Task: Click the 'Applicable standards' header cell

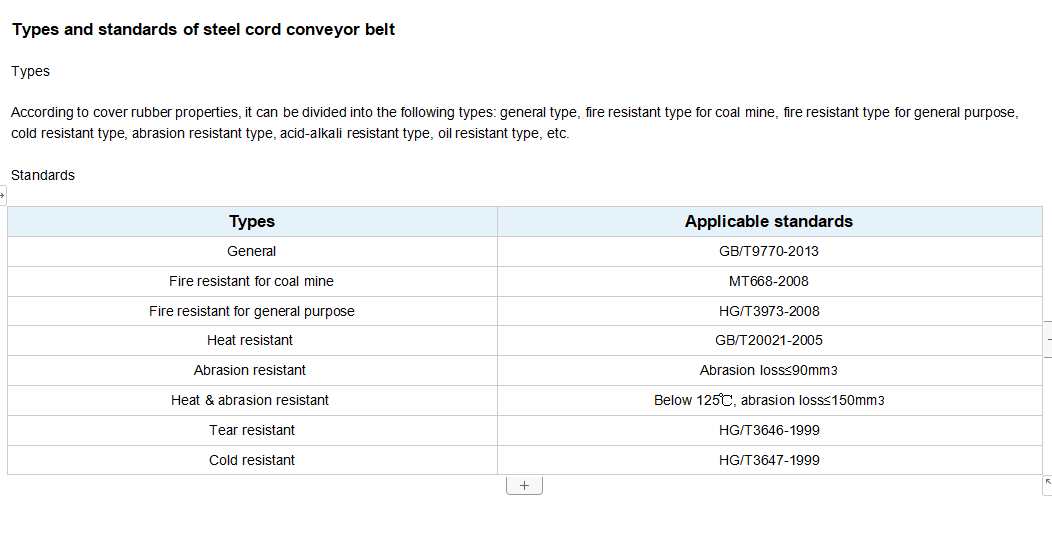Action: 770,221
